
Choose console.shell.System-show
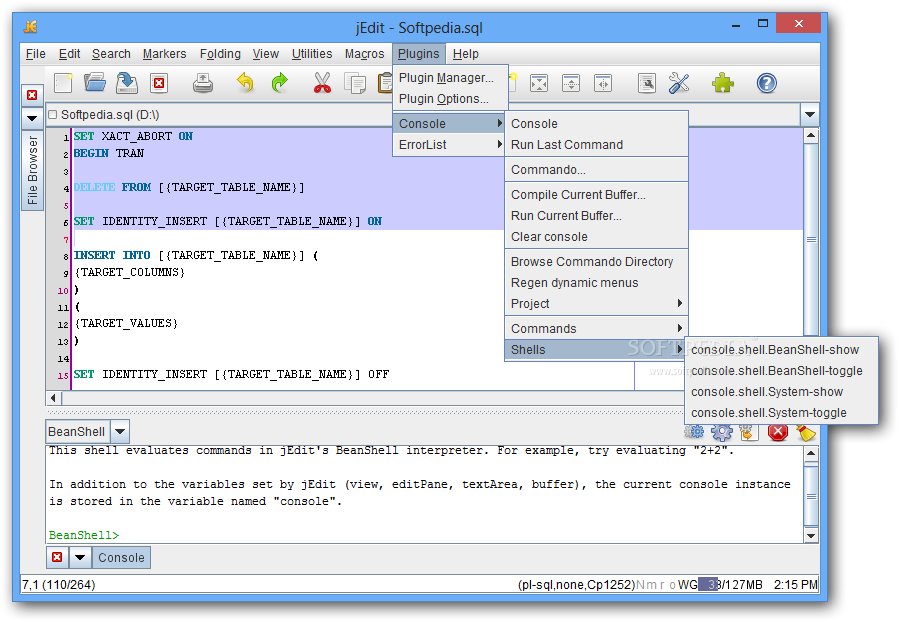click(781, 392)
